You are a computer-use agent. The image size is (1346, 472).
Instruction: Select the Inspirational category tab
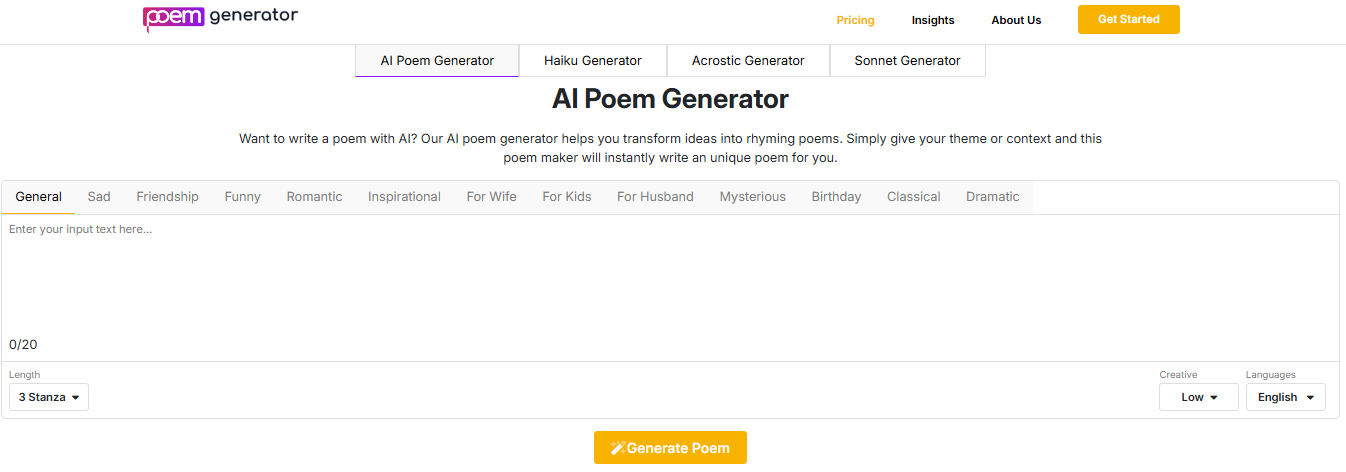click(x=404, y=197)
